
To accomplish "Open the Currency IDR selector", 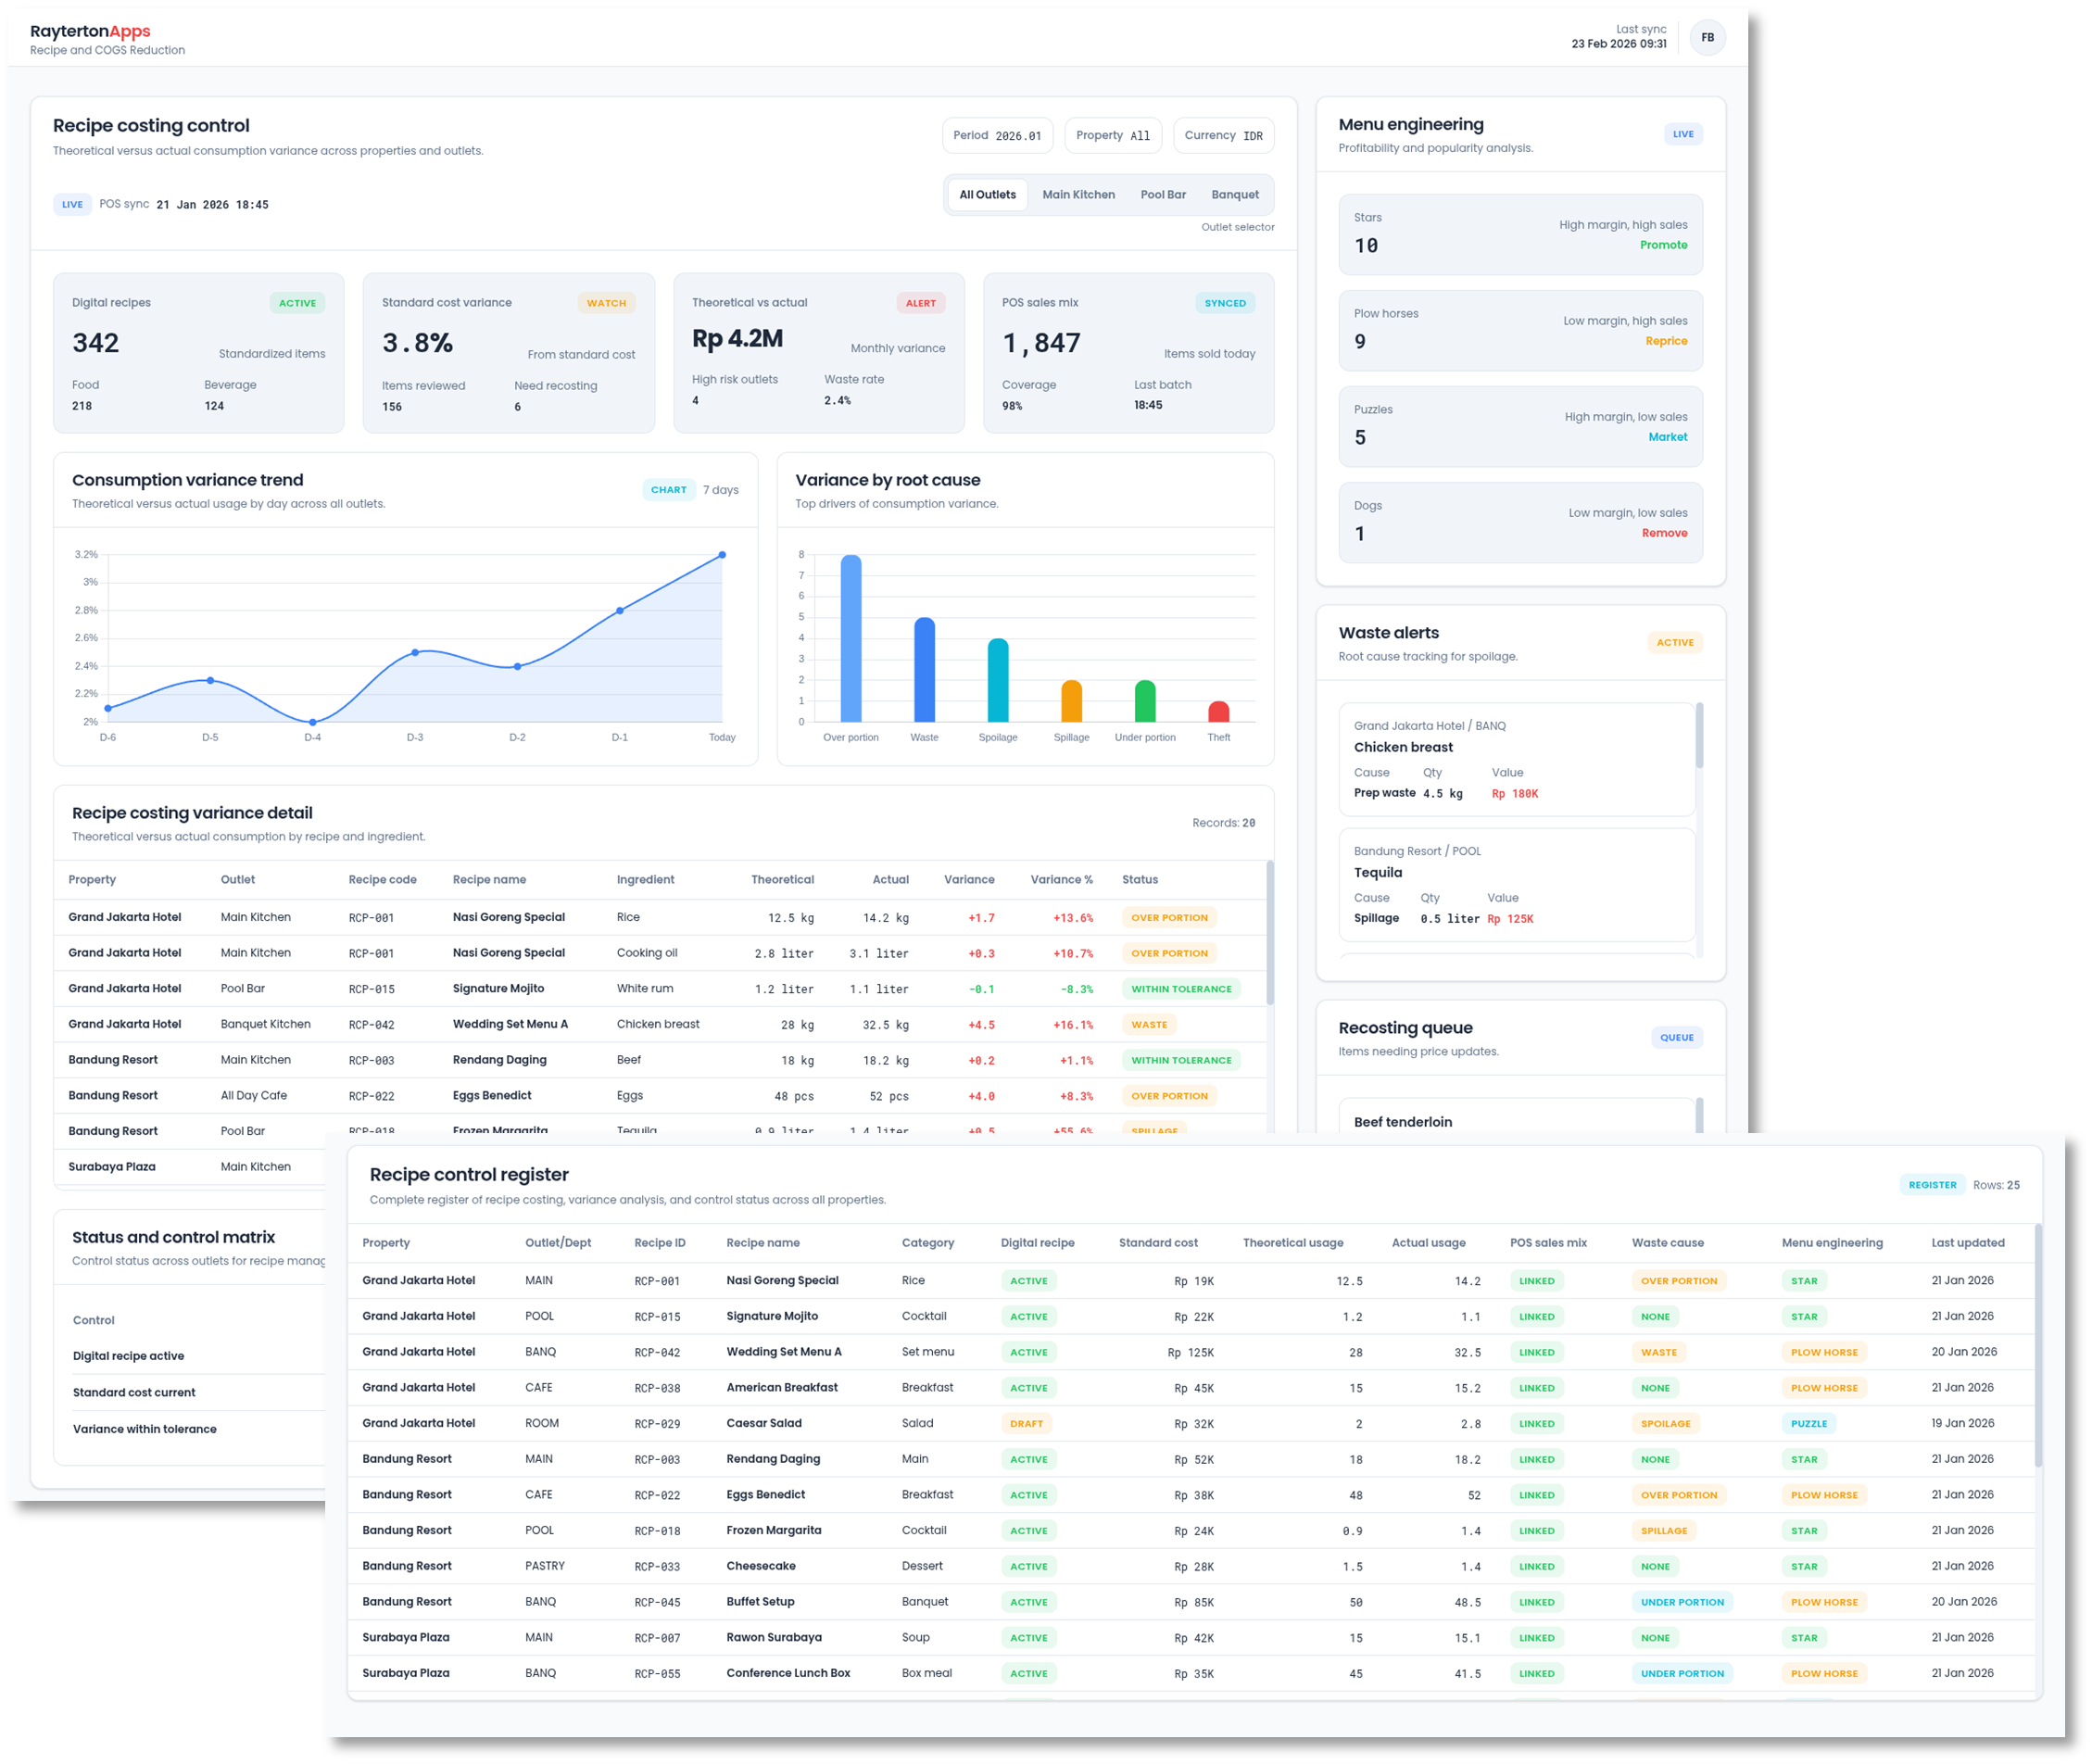I will coord(1222,136).
